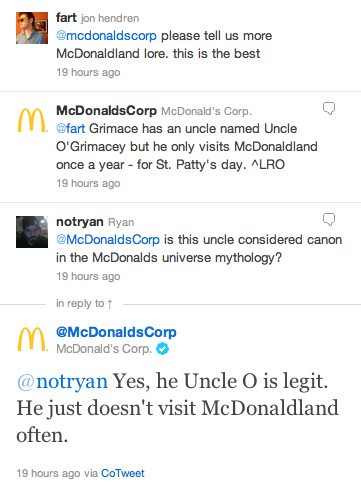Open fart's profile avatar photo

pos(32,28)
